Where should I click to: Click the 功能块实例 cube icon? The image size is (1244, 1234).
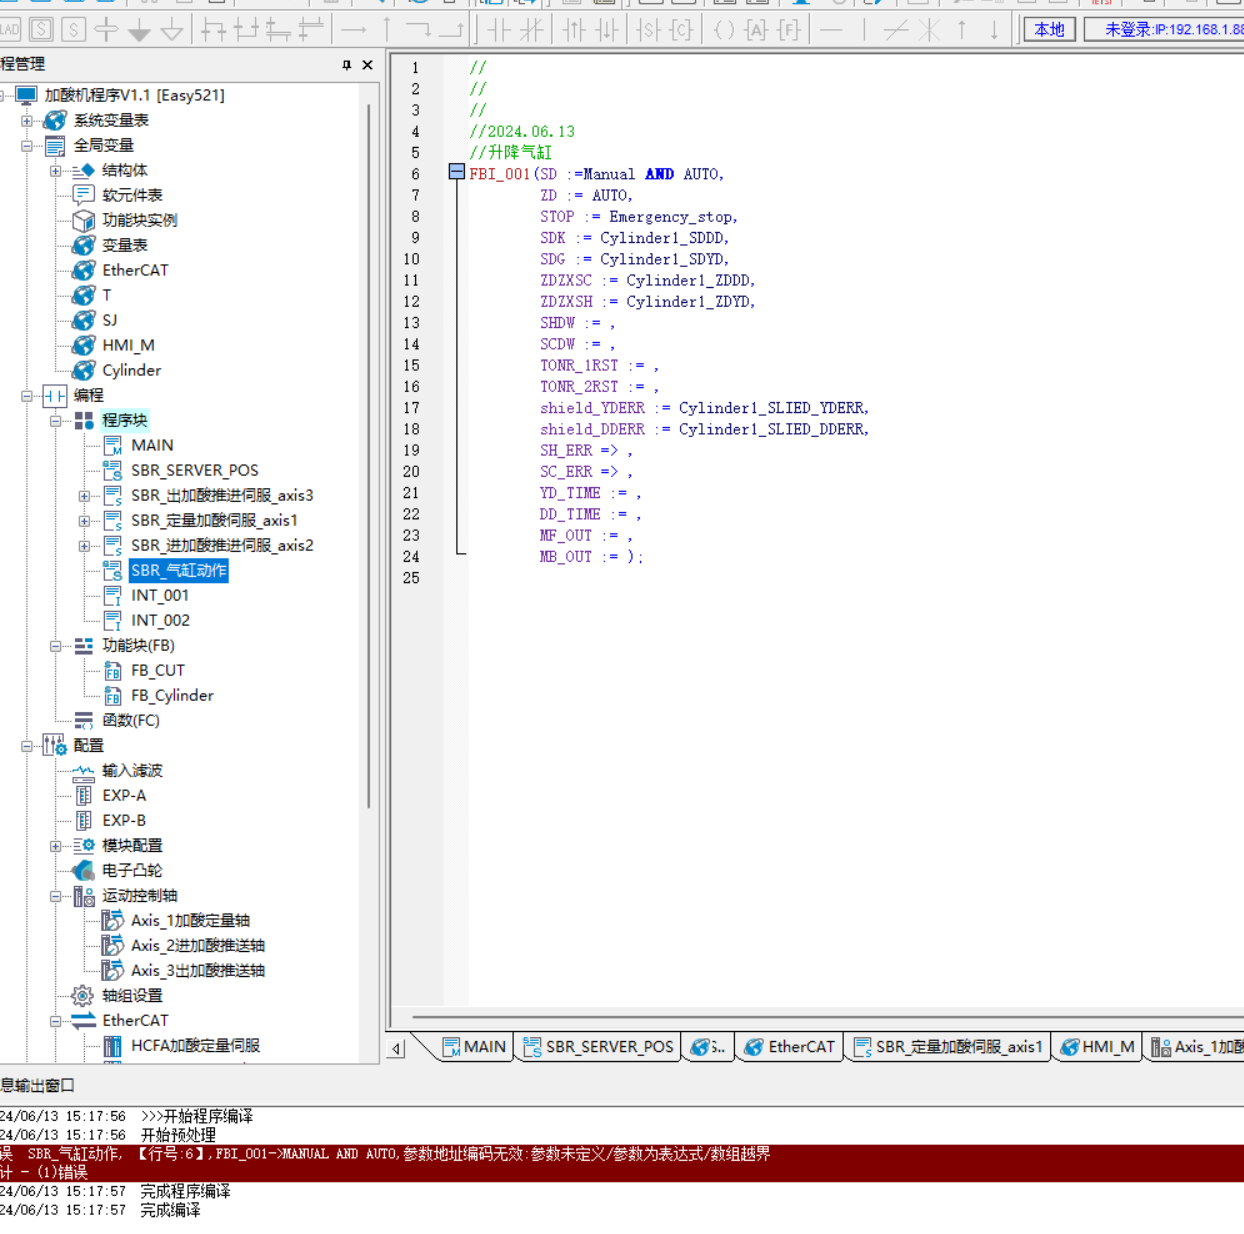pos(84,220)
